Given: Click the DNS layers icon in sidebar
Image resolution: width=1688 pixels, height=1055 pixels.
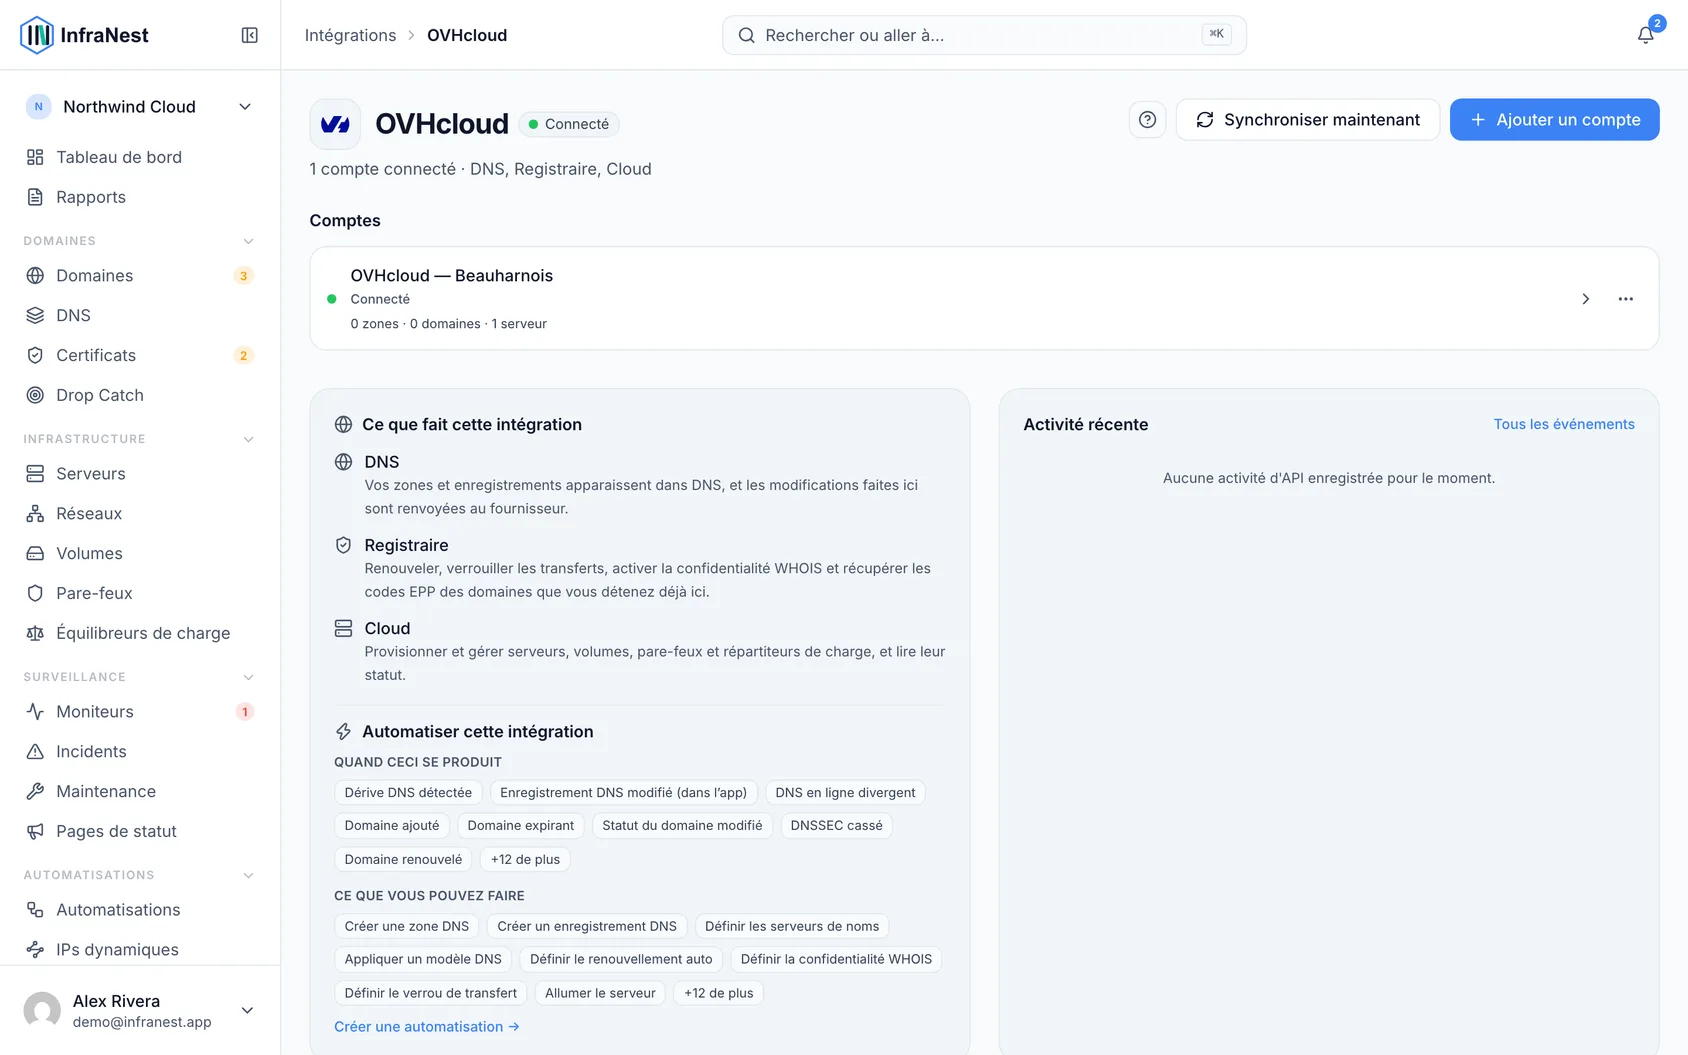Looking at the screenshot, I should 35,315.
